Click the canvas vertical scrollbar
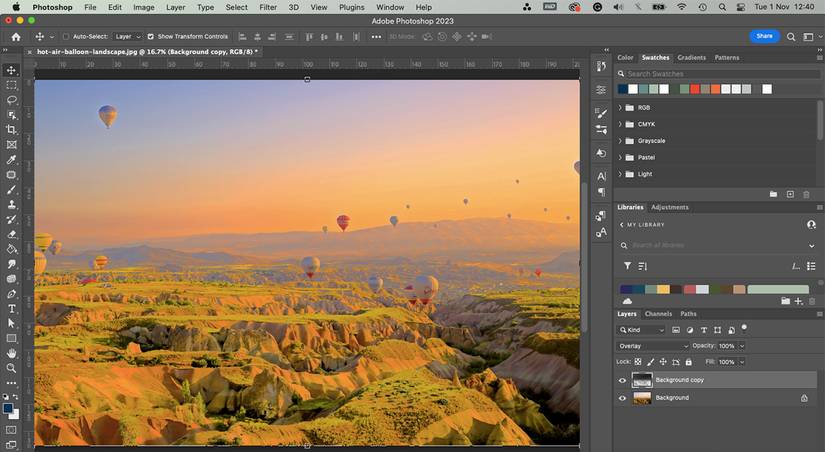Image resolution: width=825 pixels, height=452 pixels. (583, 257)
